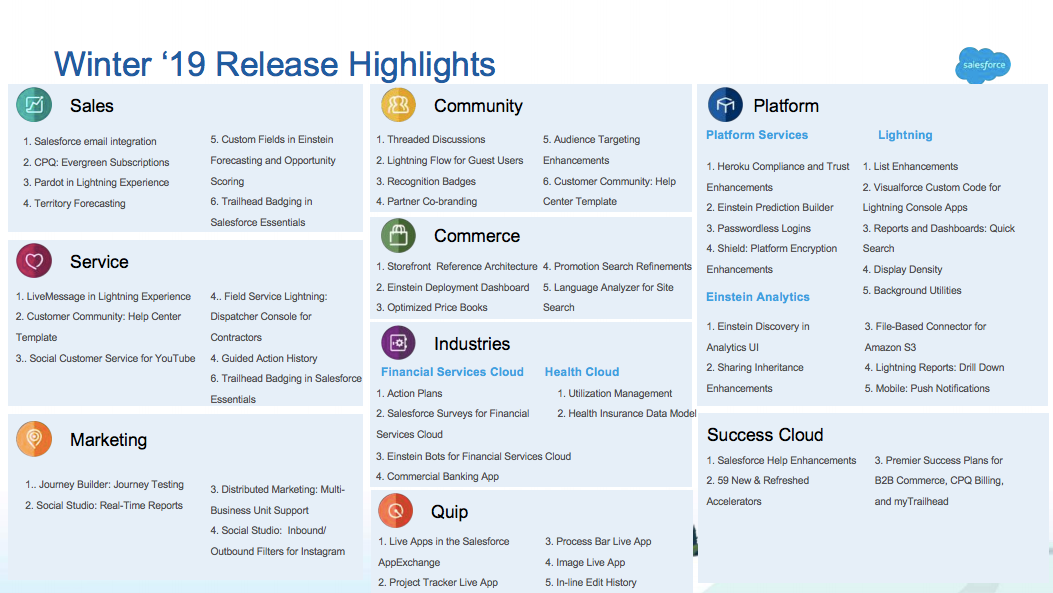Click 'Optimized Price Books' item
1053x593 pixels.
pyautogui.click(x=432, y=308)
